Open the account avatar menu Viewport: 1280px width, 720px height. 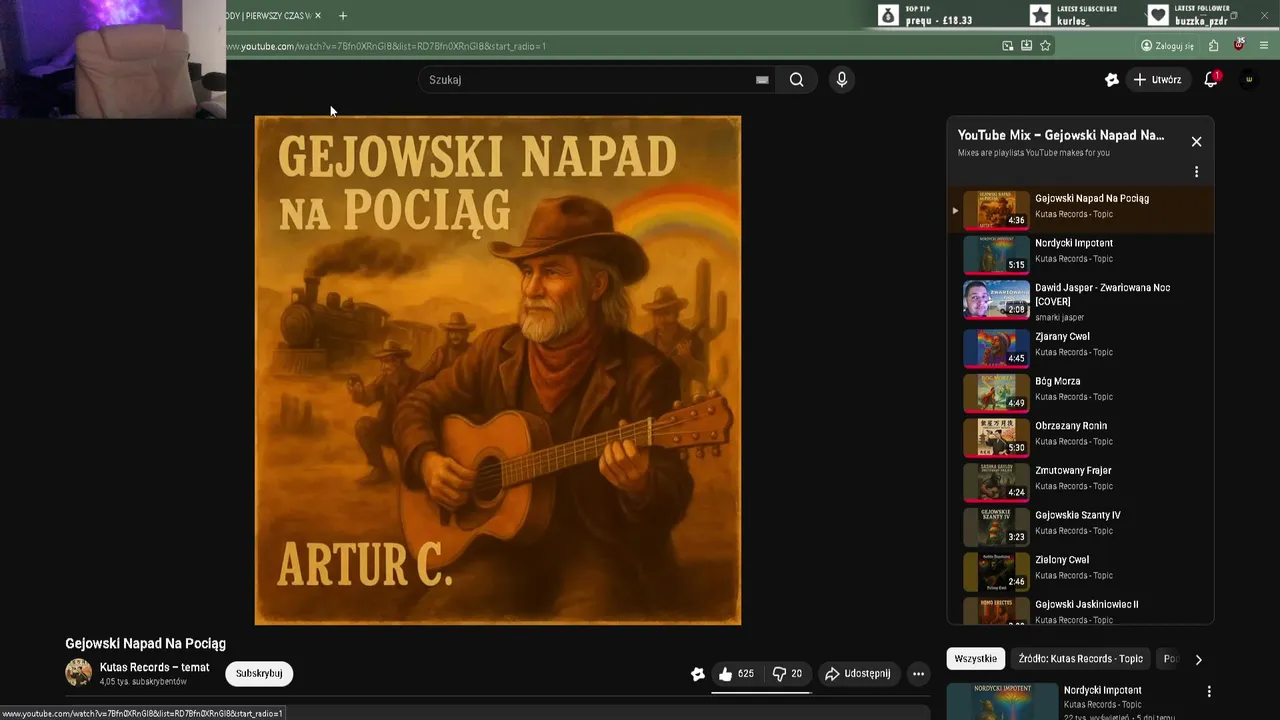tap(1248, 80)
